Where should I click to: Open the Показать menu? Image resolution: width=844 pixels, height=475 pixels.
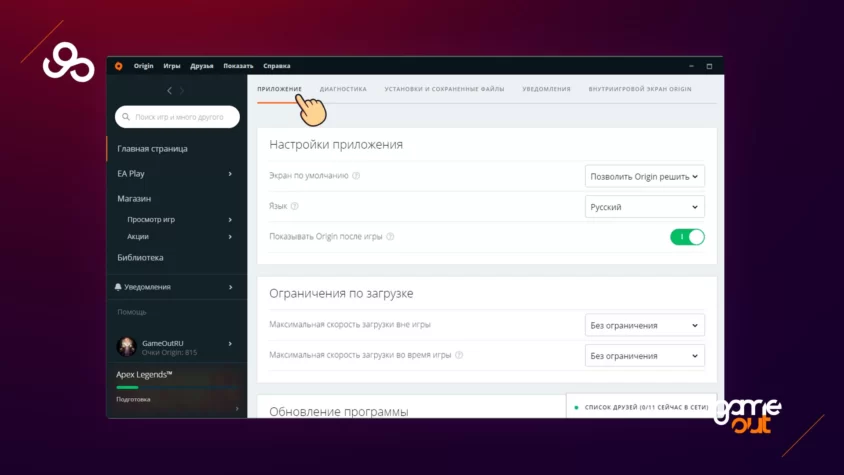click(x=238, y=66)
